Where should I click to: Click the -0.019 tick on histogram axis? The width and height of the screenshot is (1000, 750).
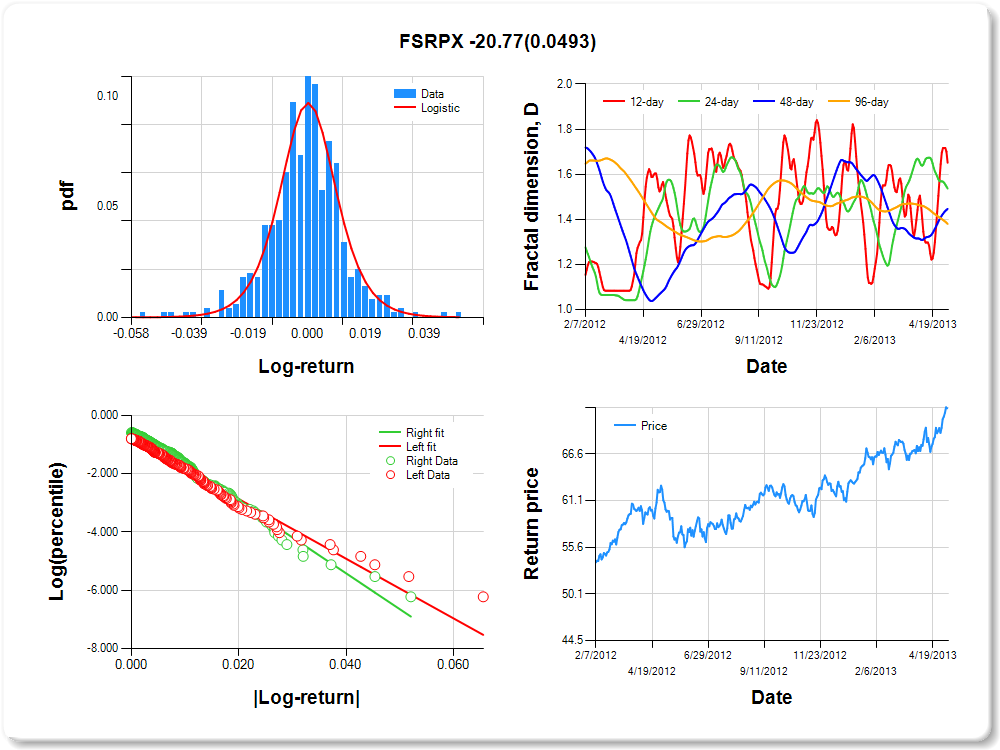click(x=248, y=334)
